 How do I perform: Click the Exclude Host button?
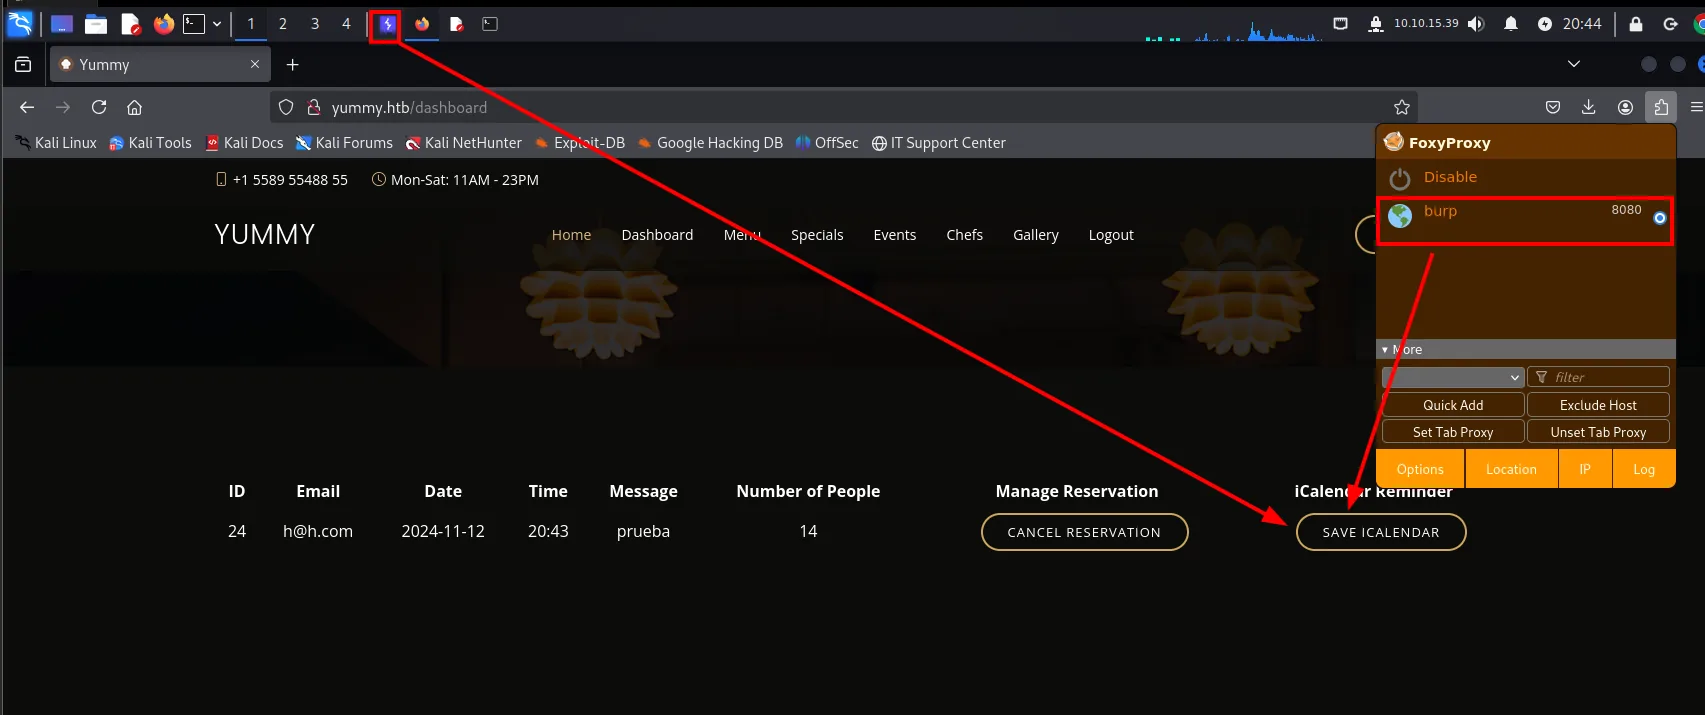[x=1598, y=405]
